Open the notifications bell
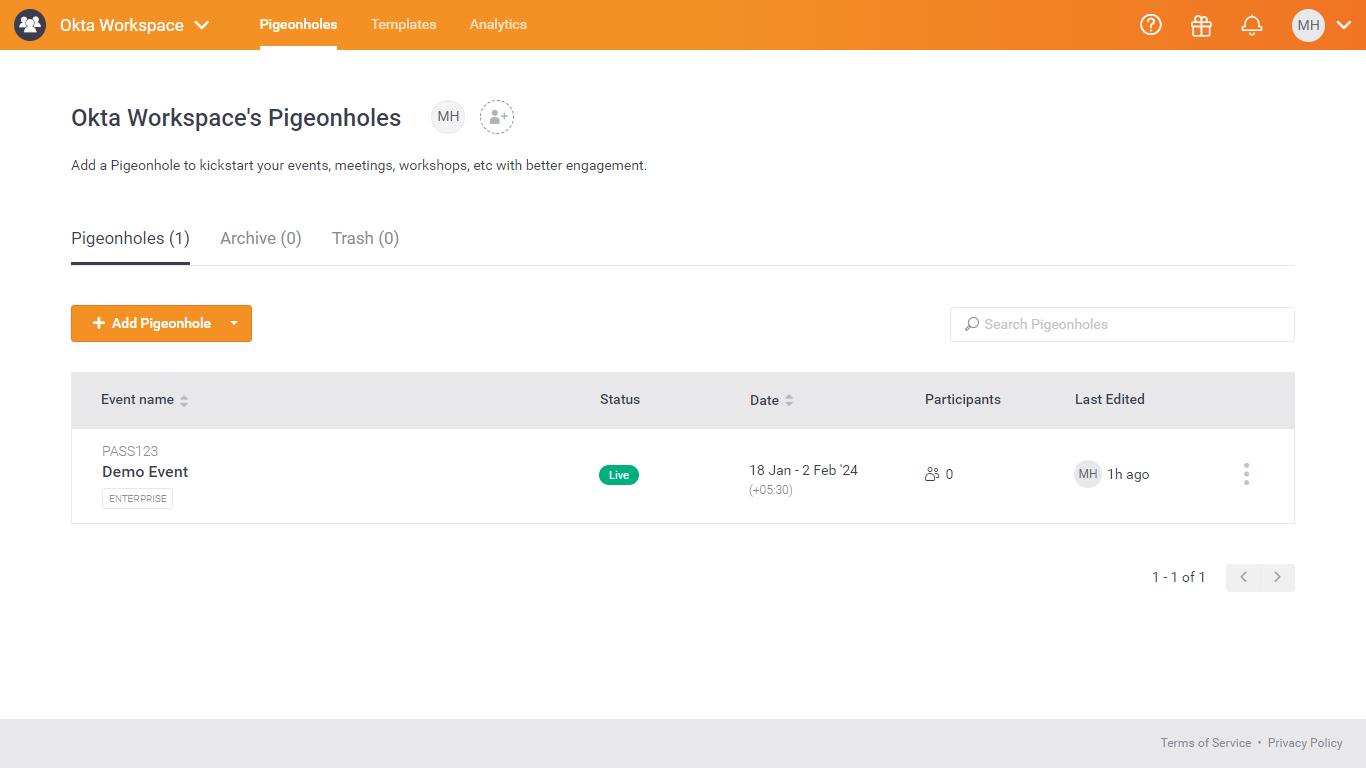 pyautogui.click(x=1251, y=25)
